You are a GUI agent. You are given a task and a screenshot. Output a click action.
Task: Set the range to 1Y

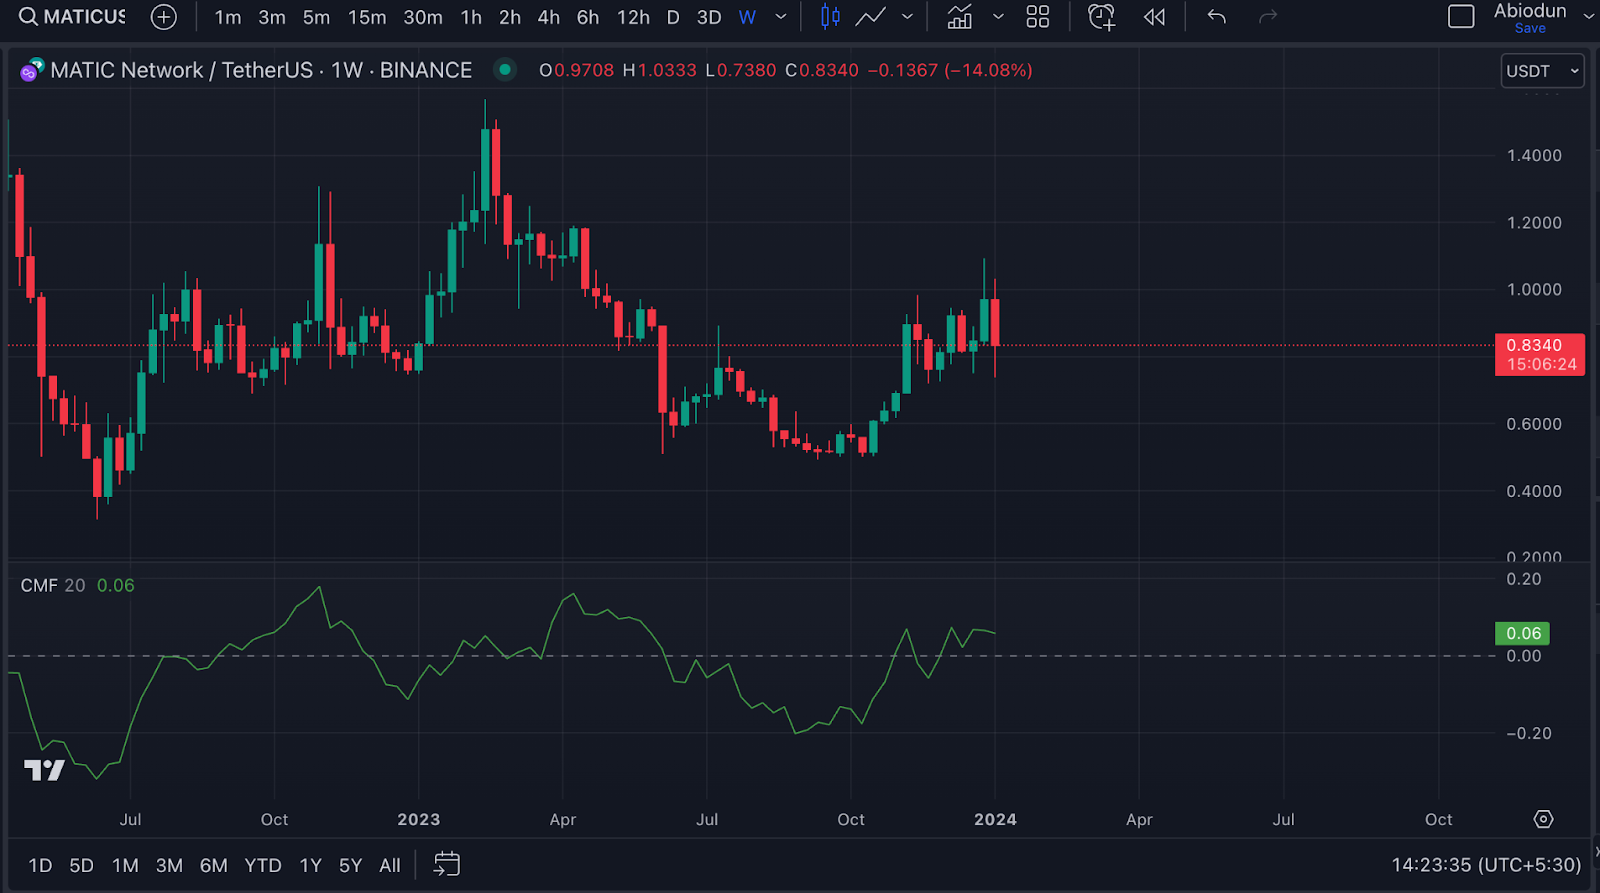click(x=310, y=865)
